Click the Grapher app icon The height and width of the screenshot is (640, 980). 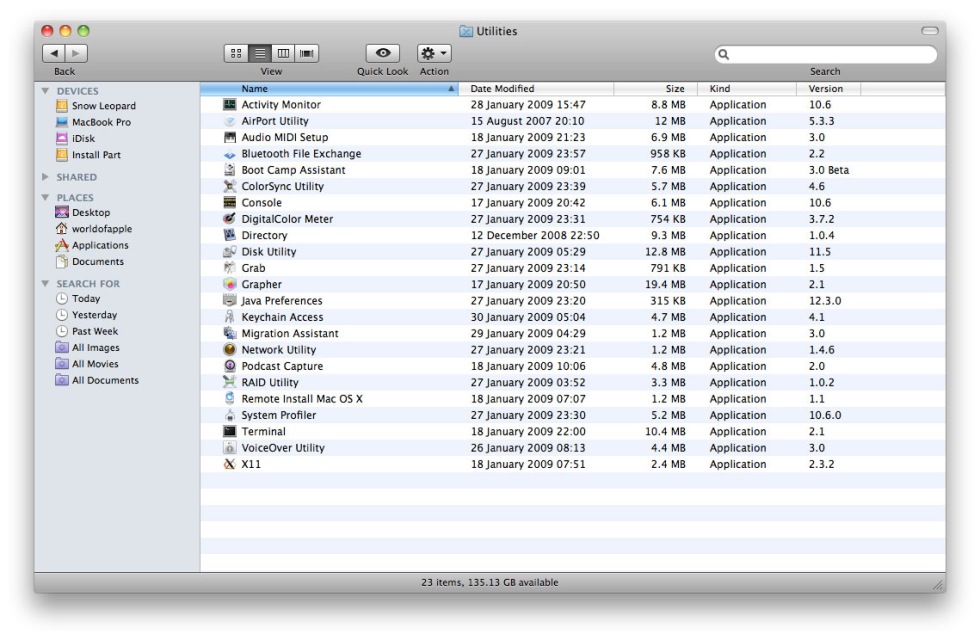pyautogui.click(x=229, y=285)
